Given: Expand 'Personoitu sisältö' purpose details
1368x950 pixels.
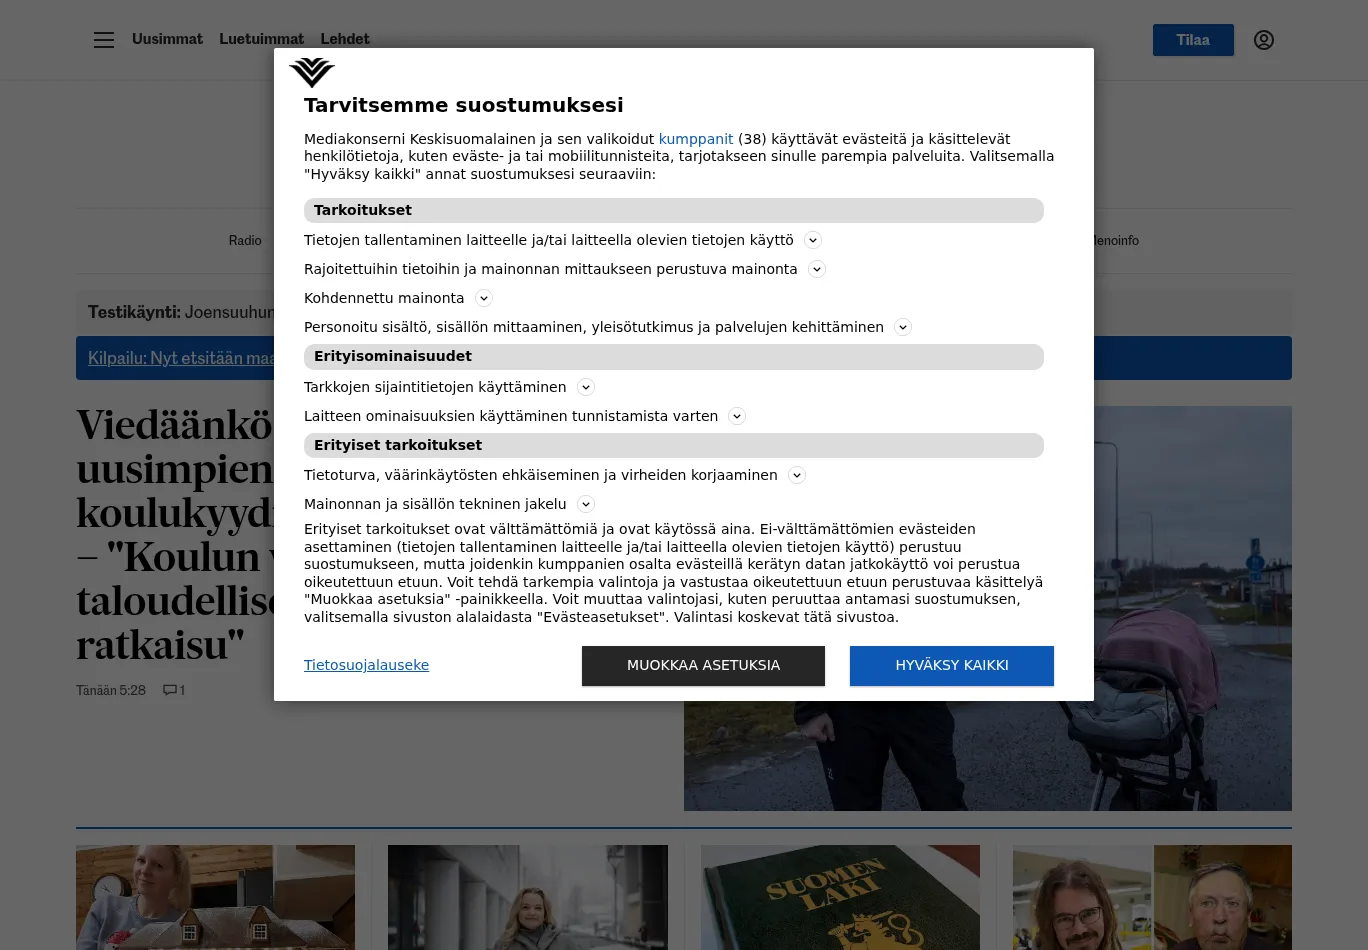Looking at the screenshot, I should pos(903,327).
